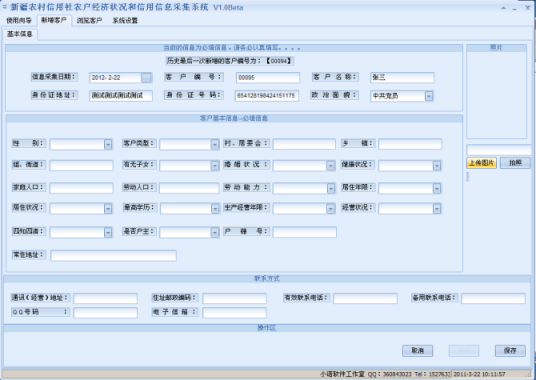This screenshot has height=380, width=536.
Task: Expand the 劳动能力 dropdown
Action: click(x=331, y=188)
